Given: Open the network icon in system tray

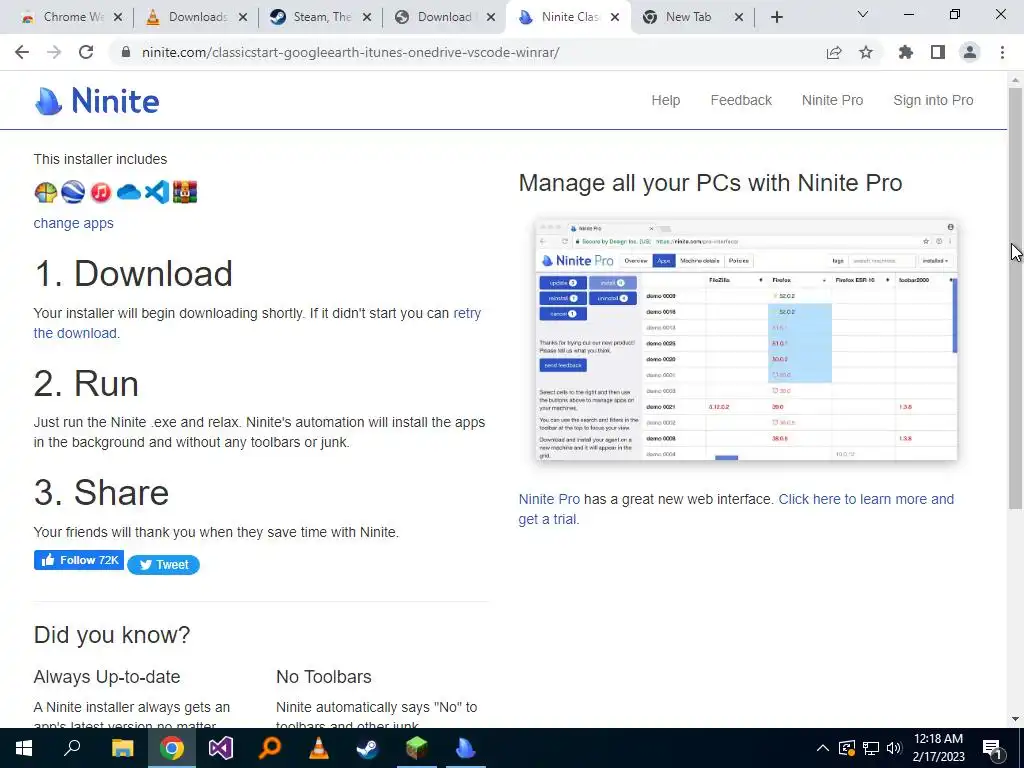Looking at the screenshot, I should pos(871,748).
